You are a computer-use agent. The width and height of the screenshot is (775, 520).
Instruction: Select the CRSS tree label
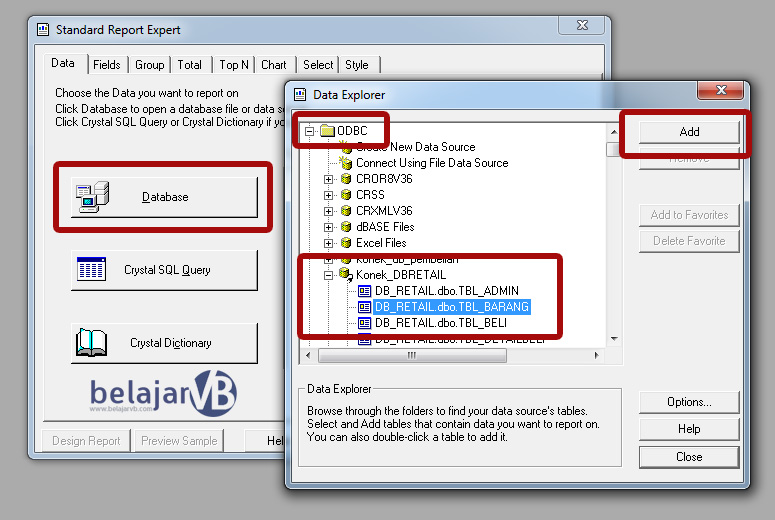370,195
